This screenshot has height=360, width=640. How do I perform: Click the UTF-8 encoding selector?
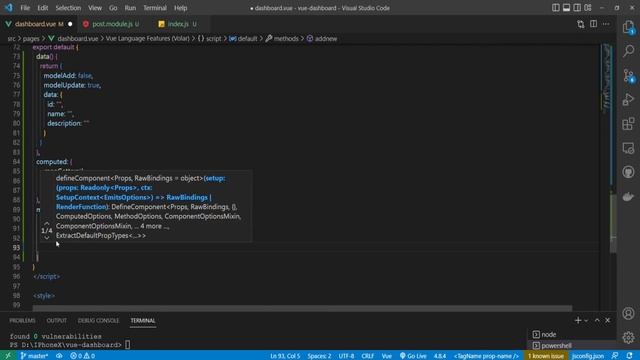(x=346, y=356)
